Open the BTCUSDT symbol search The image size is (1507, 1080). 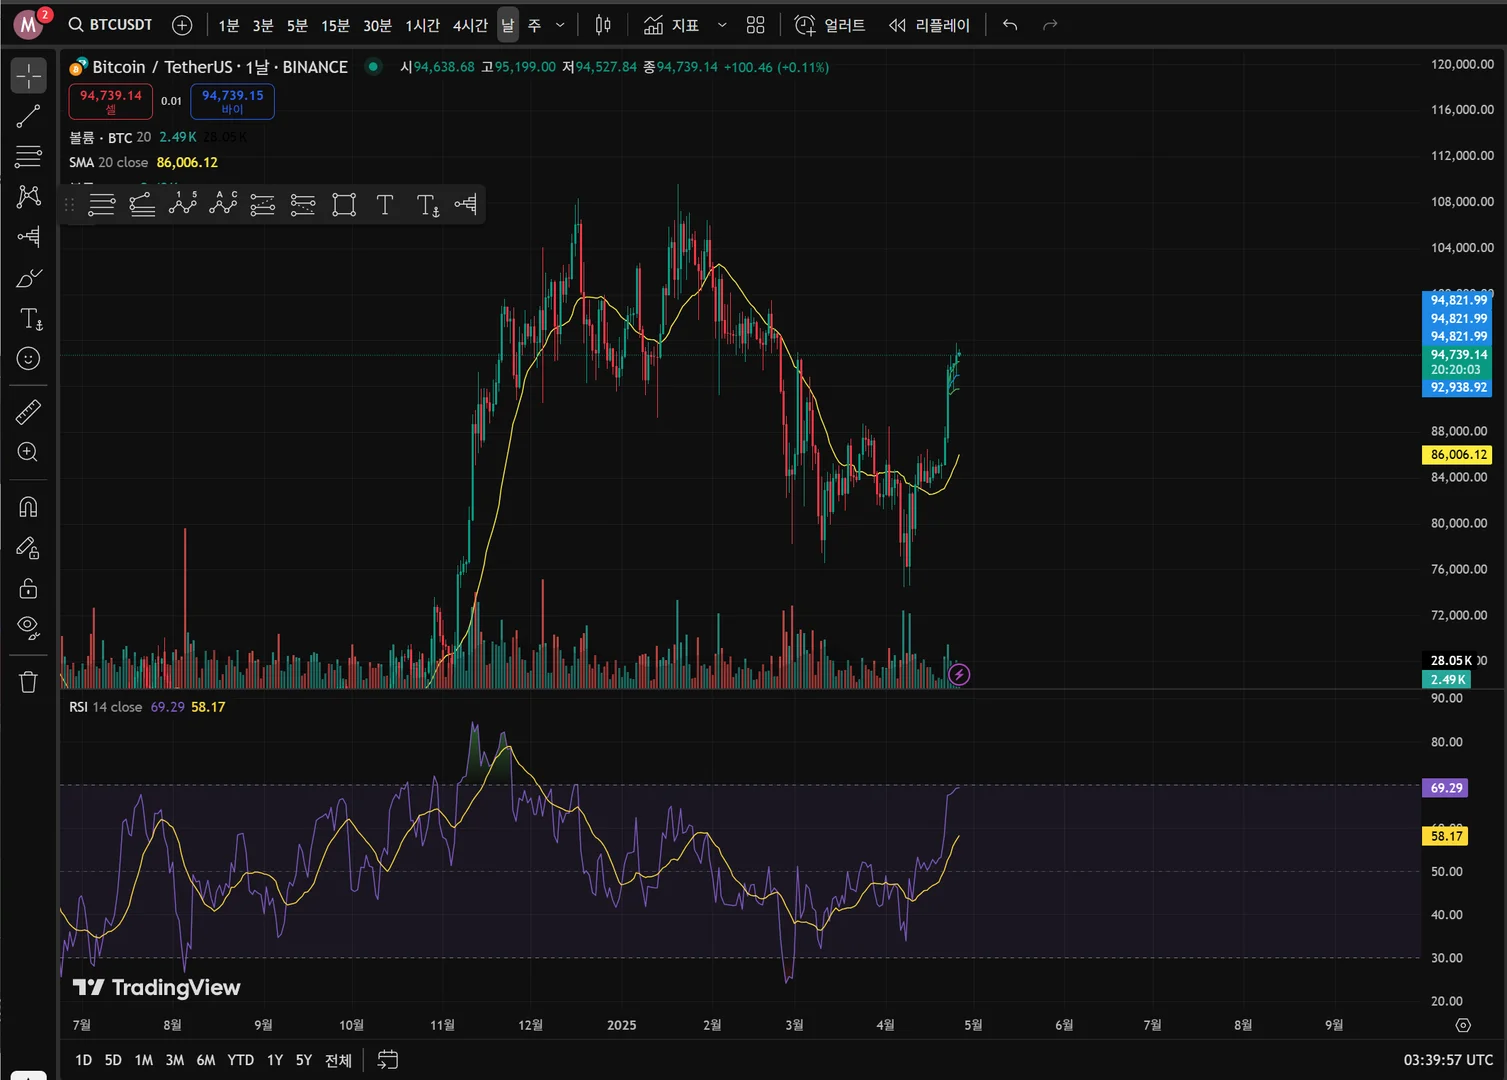[110, 24]
